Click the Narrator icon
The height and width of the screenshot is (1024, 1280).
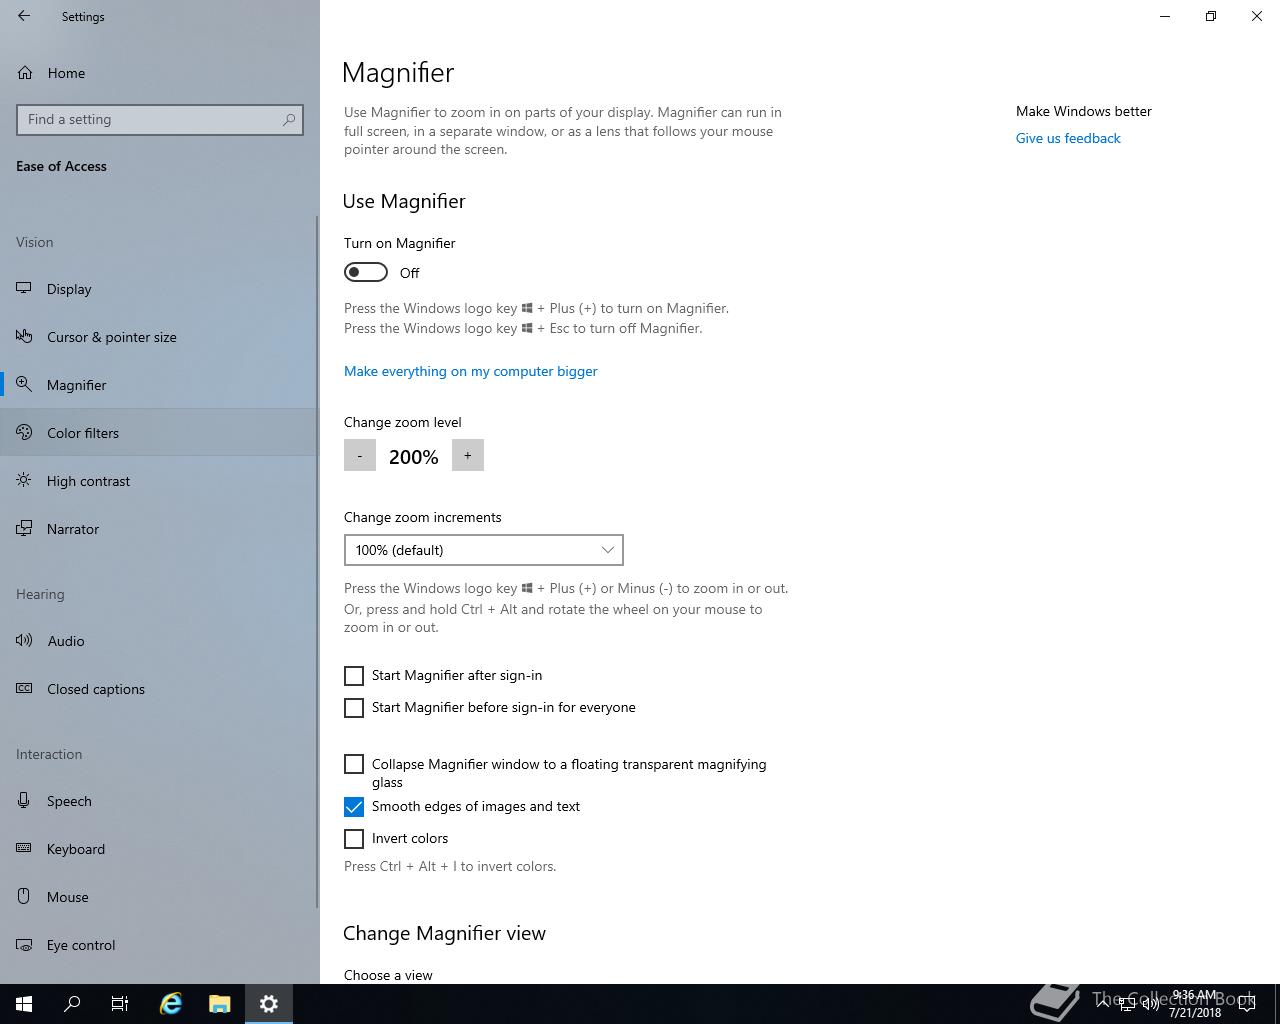(24, 529)
